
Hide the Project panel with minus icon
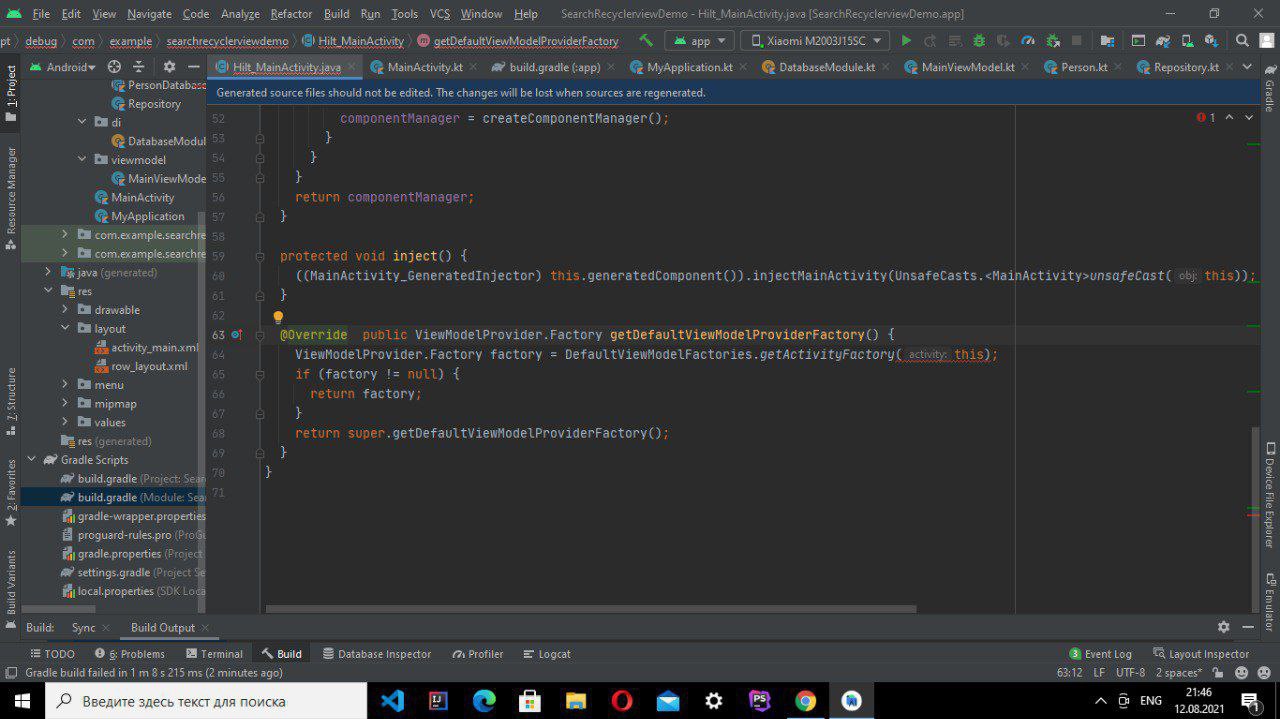click(x=194, y=67)
